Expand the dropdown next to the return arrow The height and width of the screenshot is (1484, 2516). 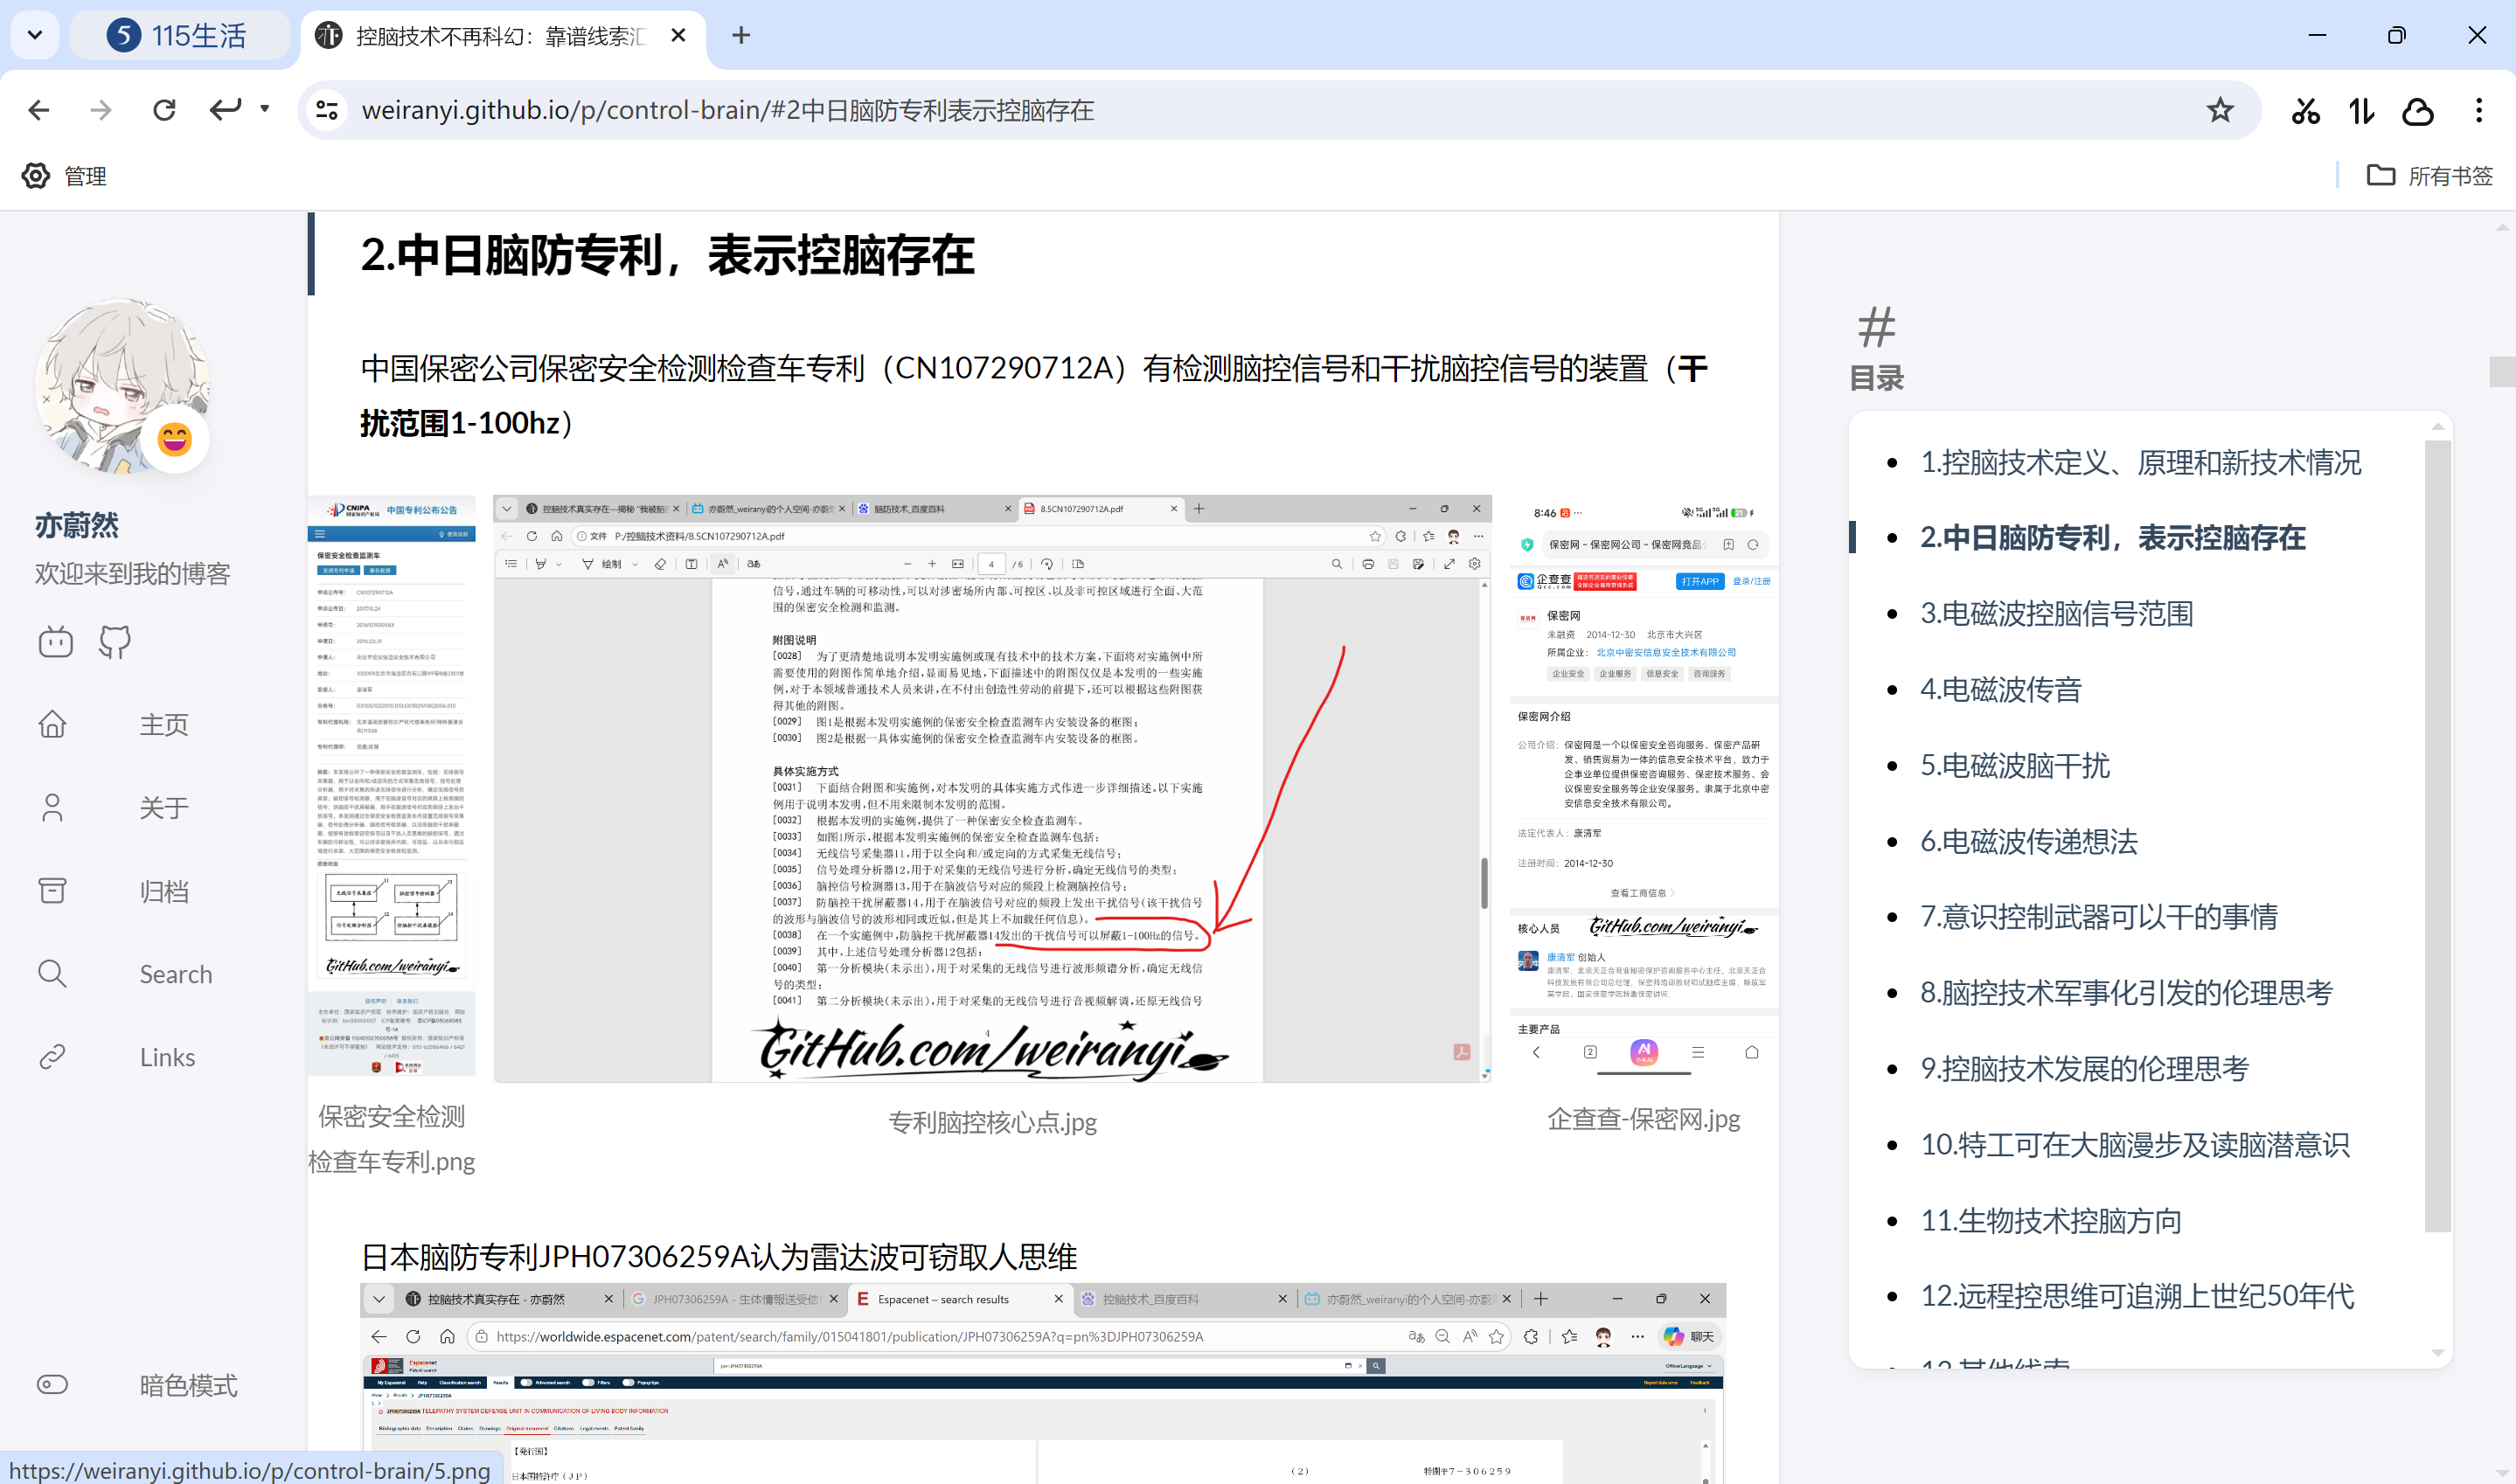[x=263, y=110]
